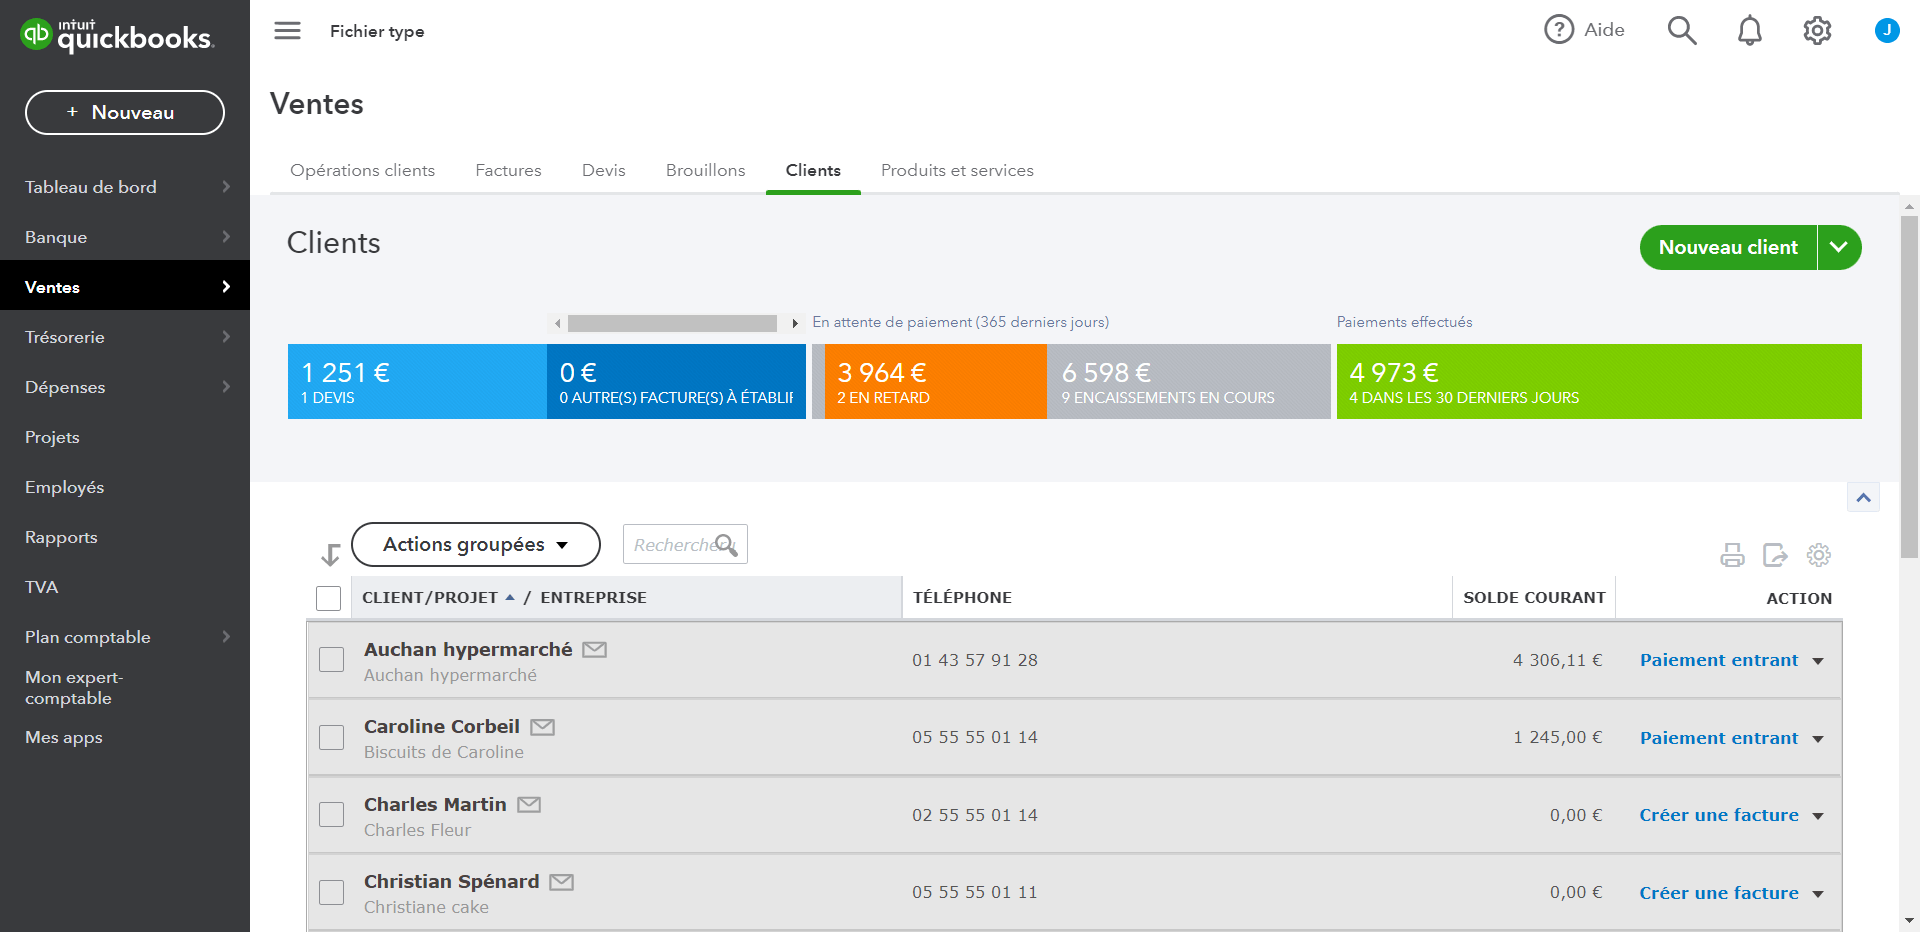Open the search magnifier in header

tap(1682, 31)
